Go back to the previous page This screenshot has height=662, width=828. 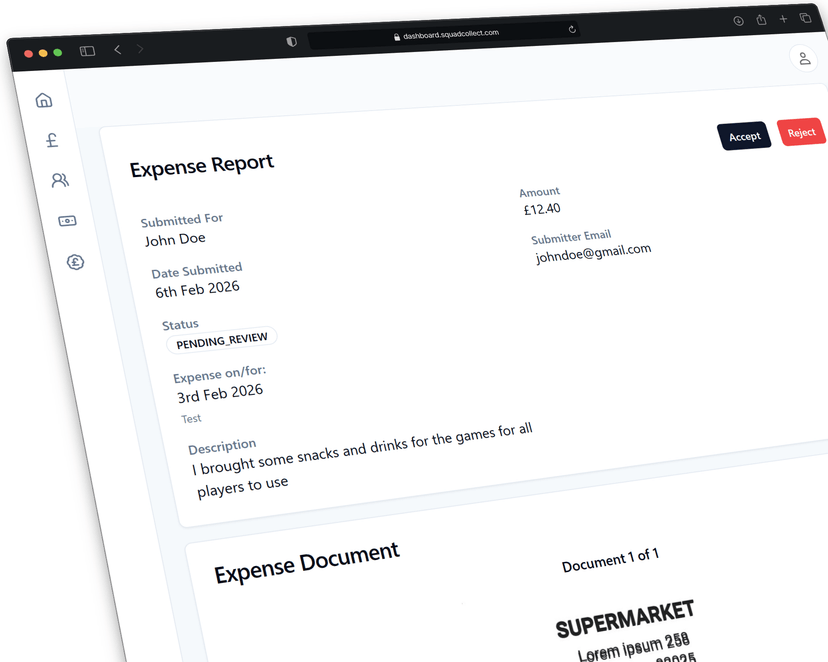117,49
